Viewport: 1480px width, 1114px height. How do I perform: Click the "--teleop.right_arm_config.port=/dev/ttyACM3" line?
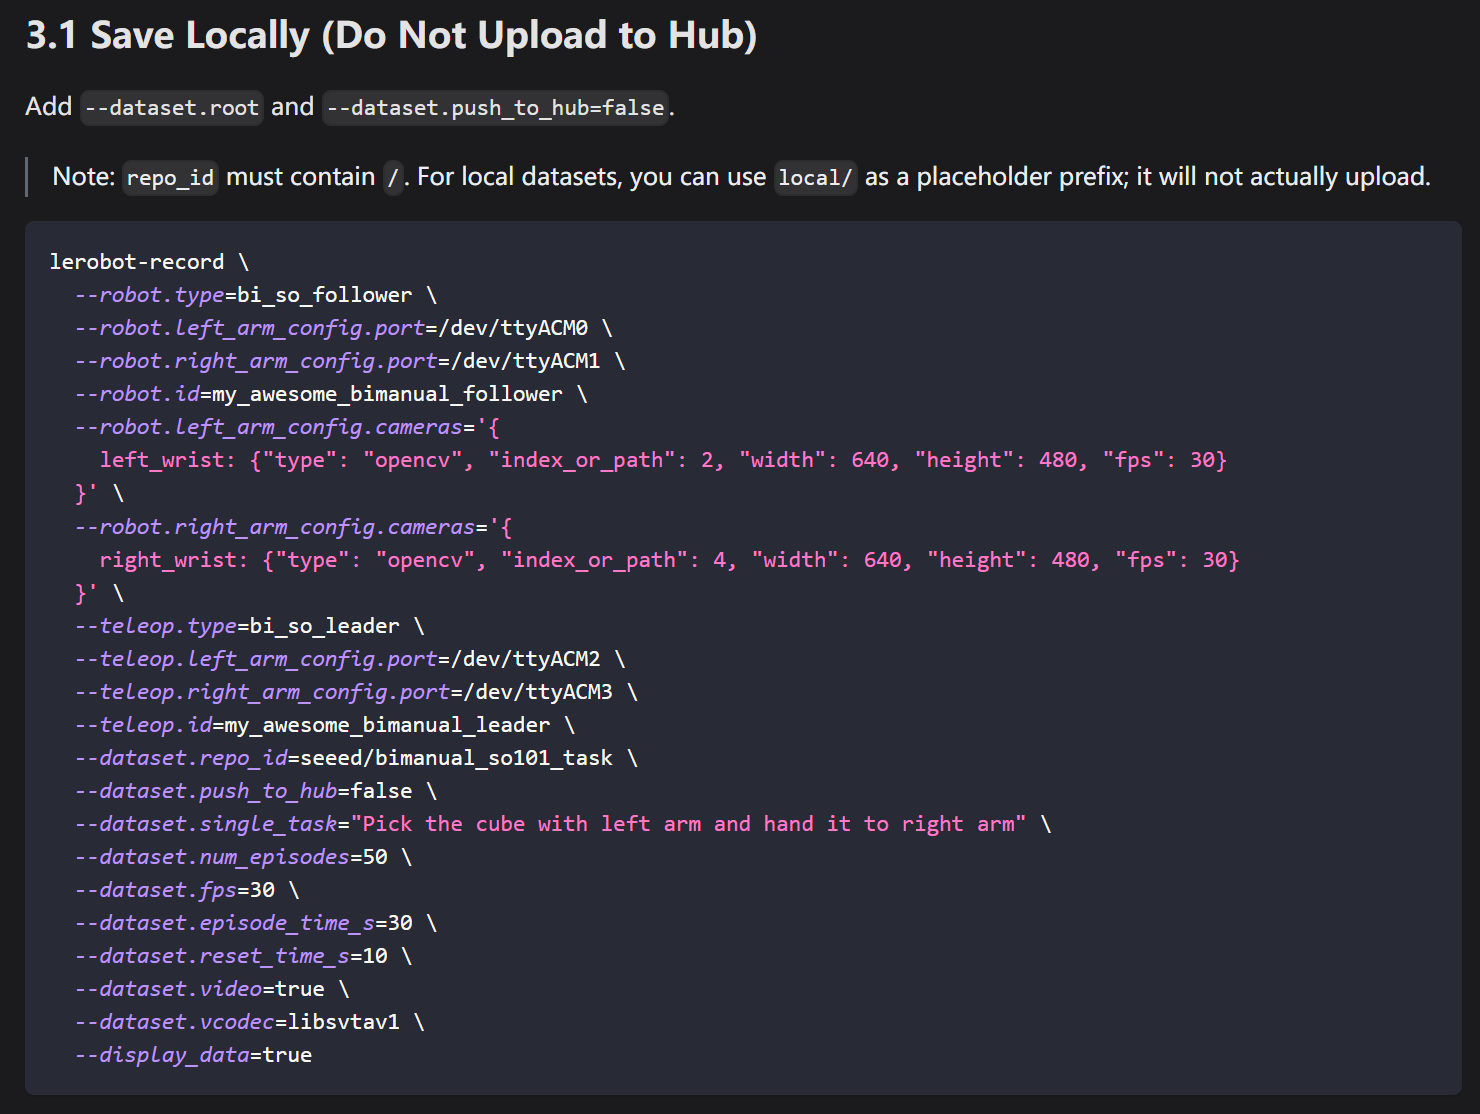356,692
